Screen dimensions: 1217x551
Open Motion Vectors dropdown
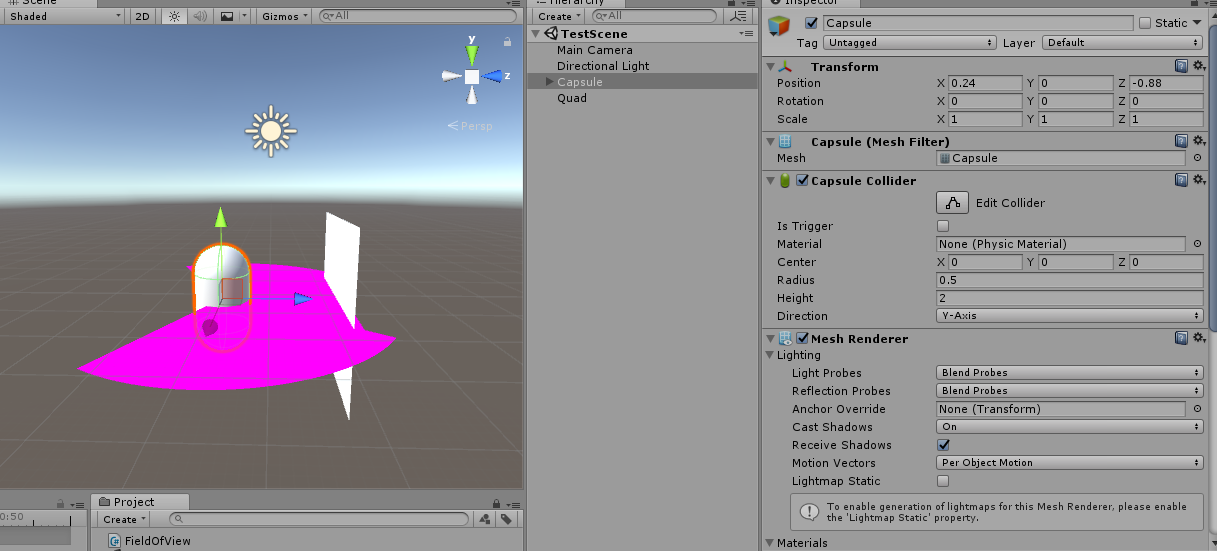tap(1069, 463)
